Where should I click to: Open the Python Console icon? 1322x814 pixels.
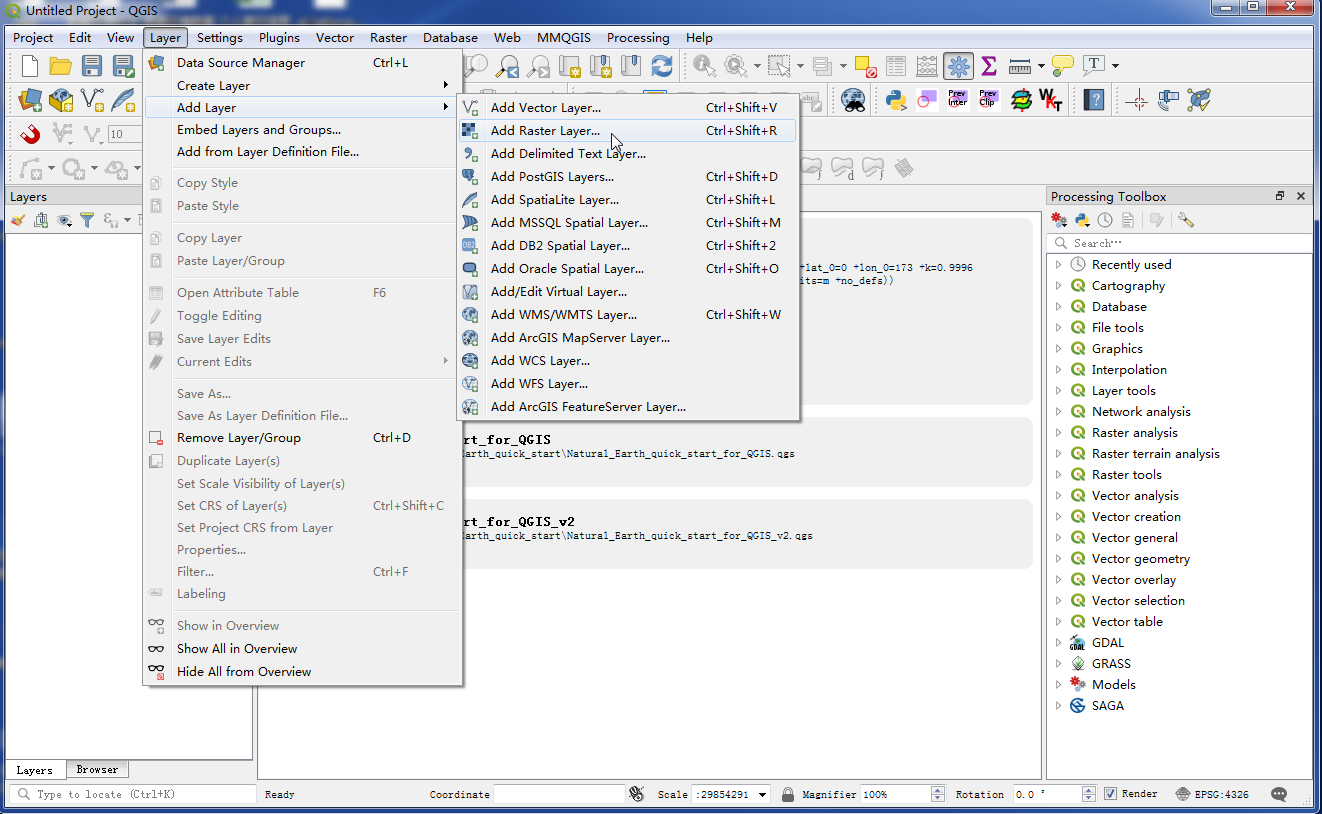coord(896,100)
